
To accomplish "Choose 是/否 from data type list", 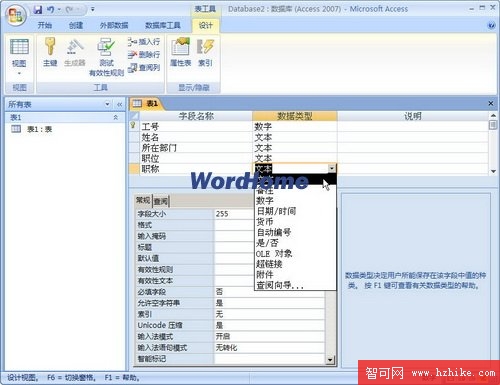I will pyautogui.click(x=295, y=243).
